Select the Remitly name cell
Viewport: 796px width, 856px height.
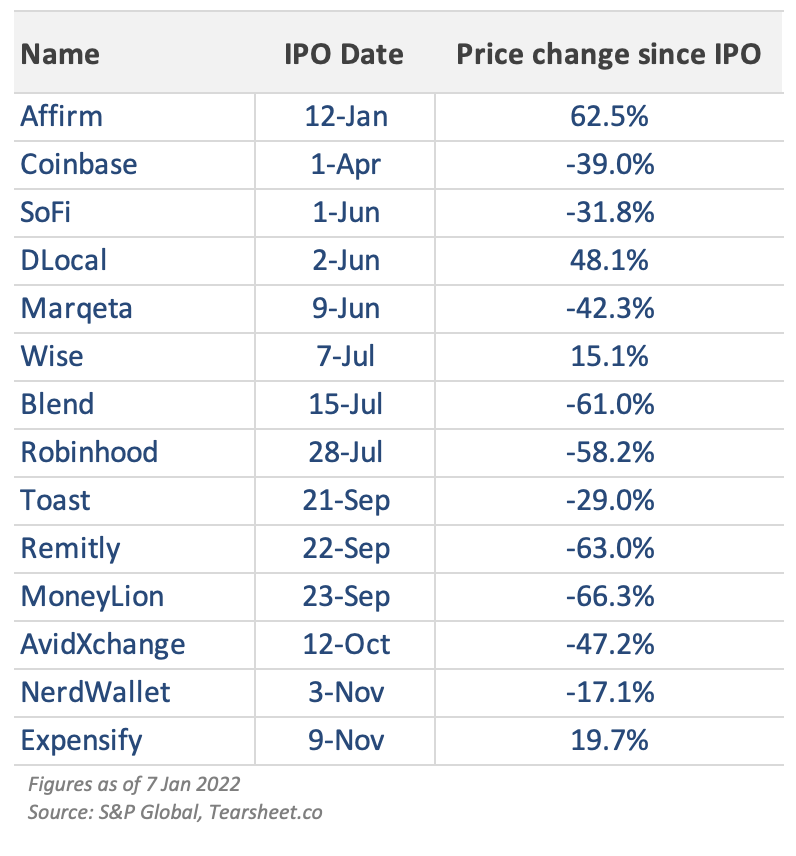pos(71,548)
